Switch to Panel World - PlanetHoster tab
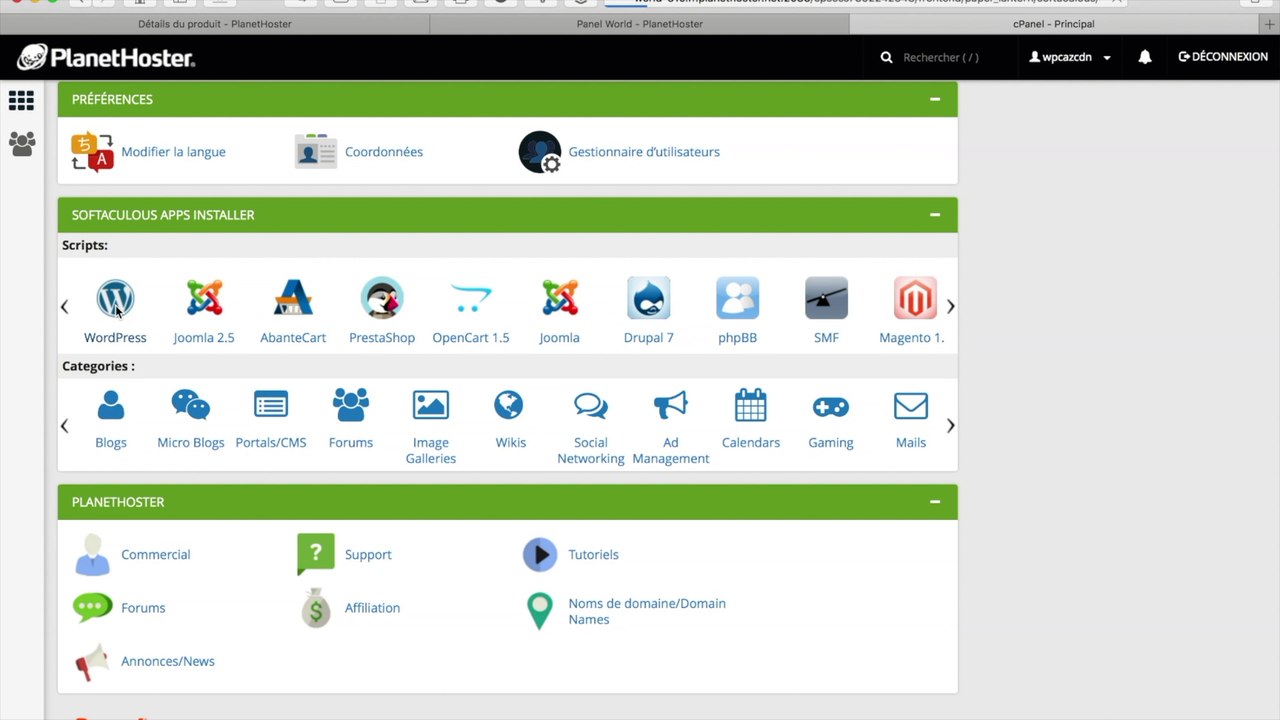The image size is (1280, 720). point(640,24)
